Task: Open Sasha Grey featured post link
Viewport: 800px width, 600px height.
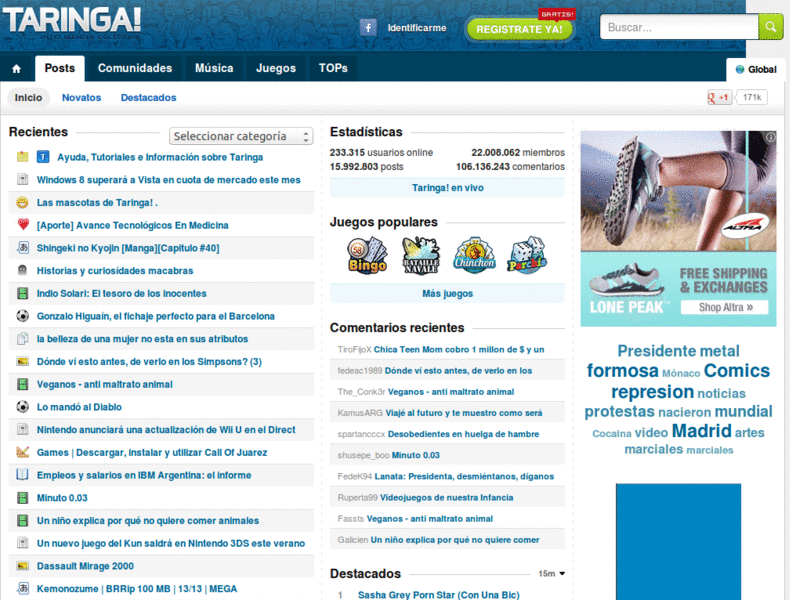Action: tap(438, 595)
